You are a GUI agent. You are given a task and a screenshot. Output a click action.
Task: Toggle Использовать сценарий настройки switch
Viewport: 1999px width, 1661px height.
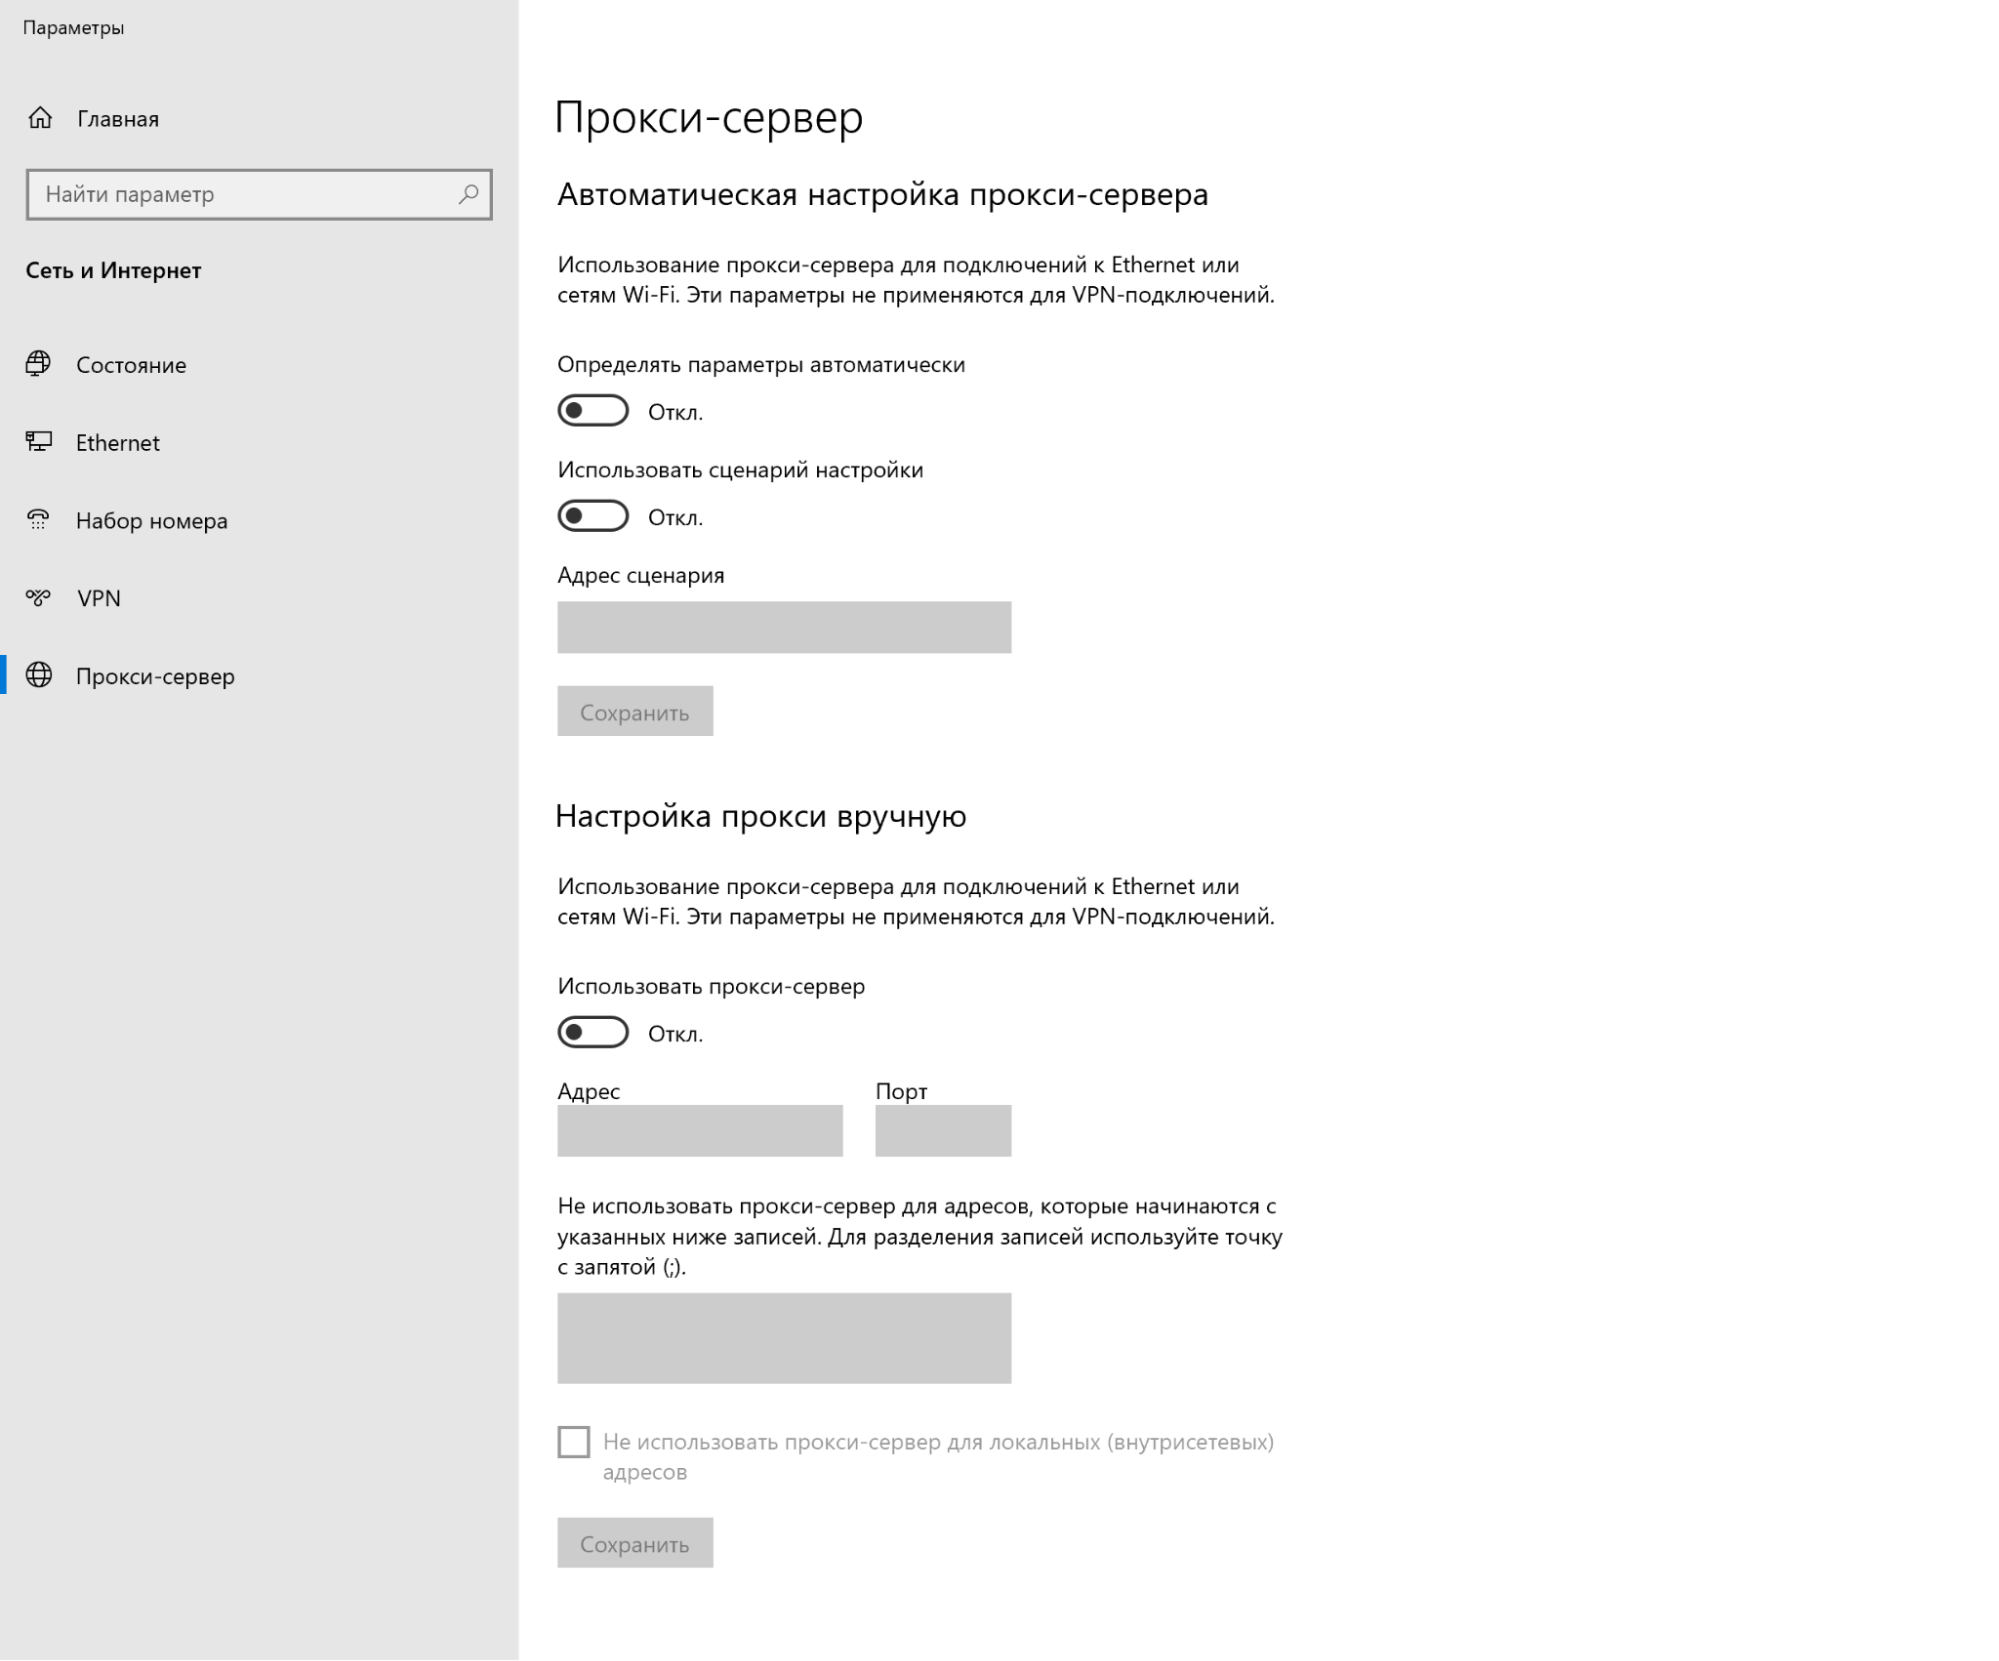[593, 516]
